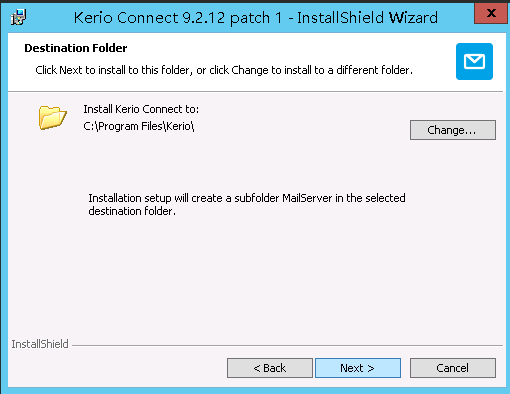The width and height of the screenshot is (510, 394).
Task: Close the InstallShield Wizard with the red X
Action: pos(491,13)
